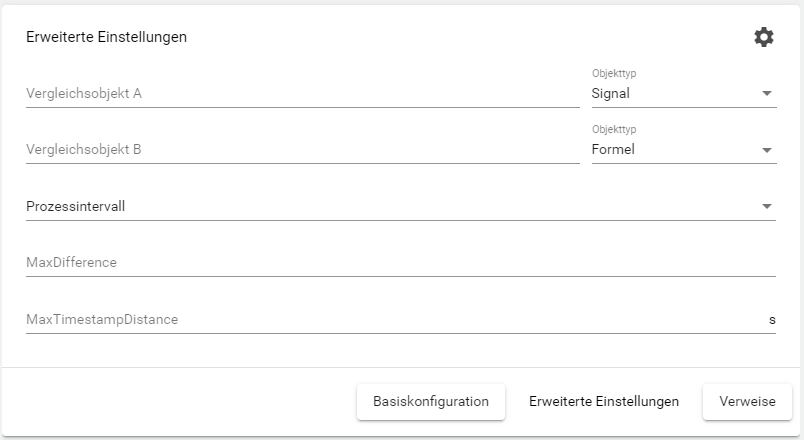
Task: Click the 's' unit suffix of MaxTimestampDistance
Action: click(772, 319)
